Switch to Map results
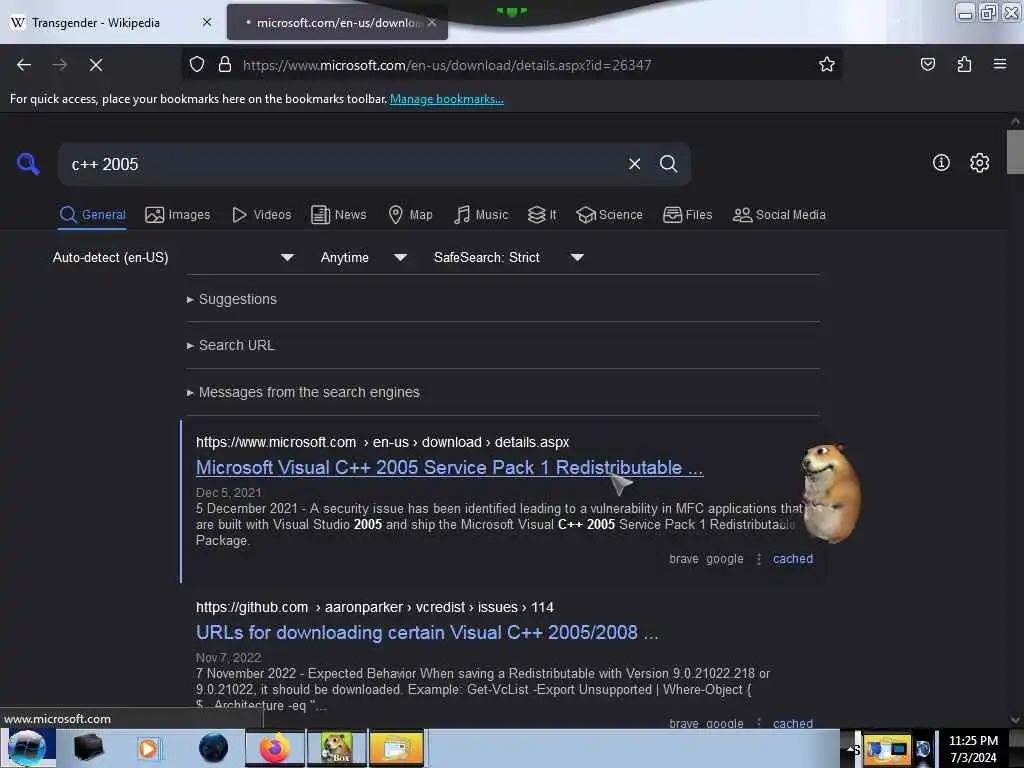Viewport: 1024px width, 768px height. [x=410, y=215]
